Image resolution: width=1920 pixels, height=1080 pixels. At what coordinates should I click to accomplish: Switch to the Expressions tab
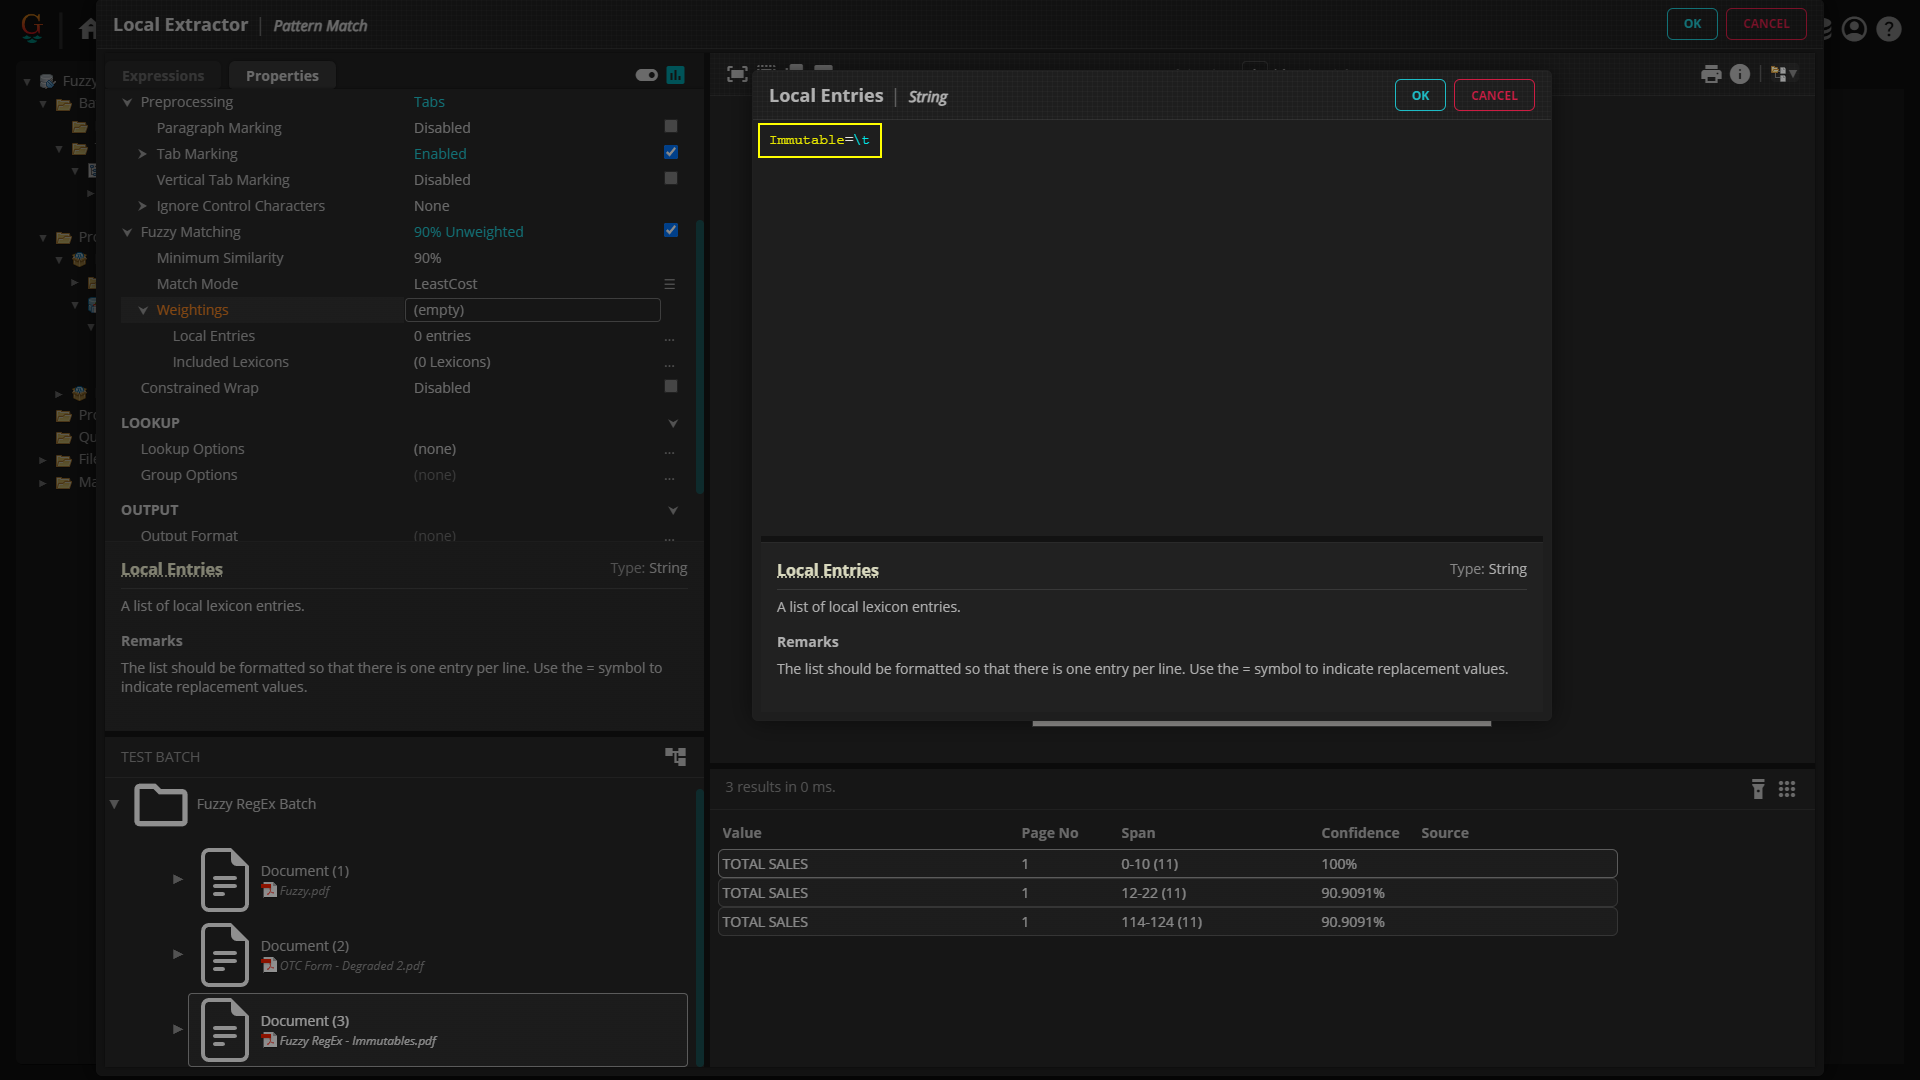pos(163,76)
